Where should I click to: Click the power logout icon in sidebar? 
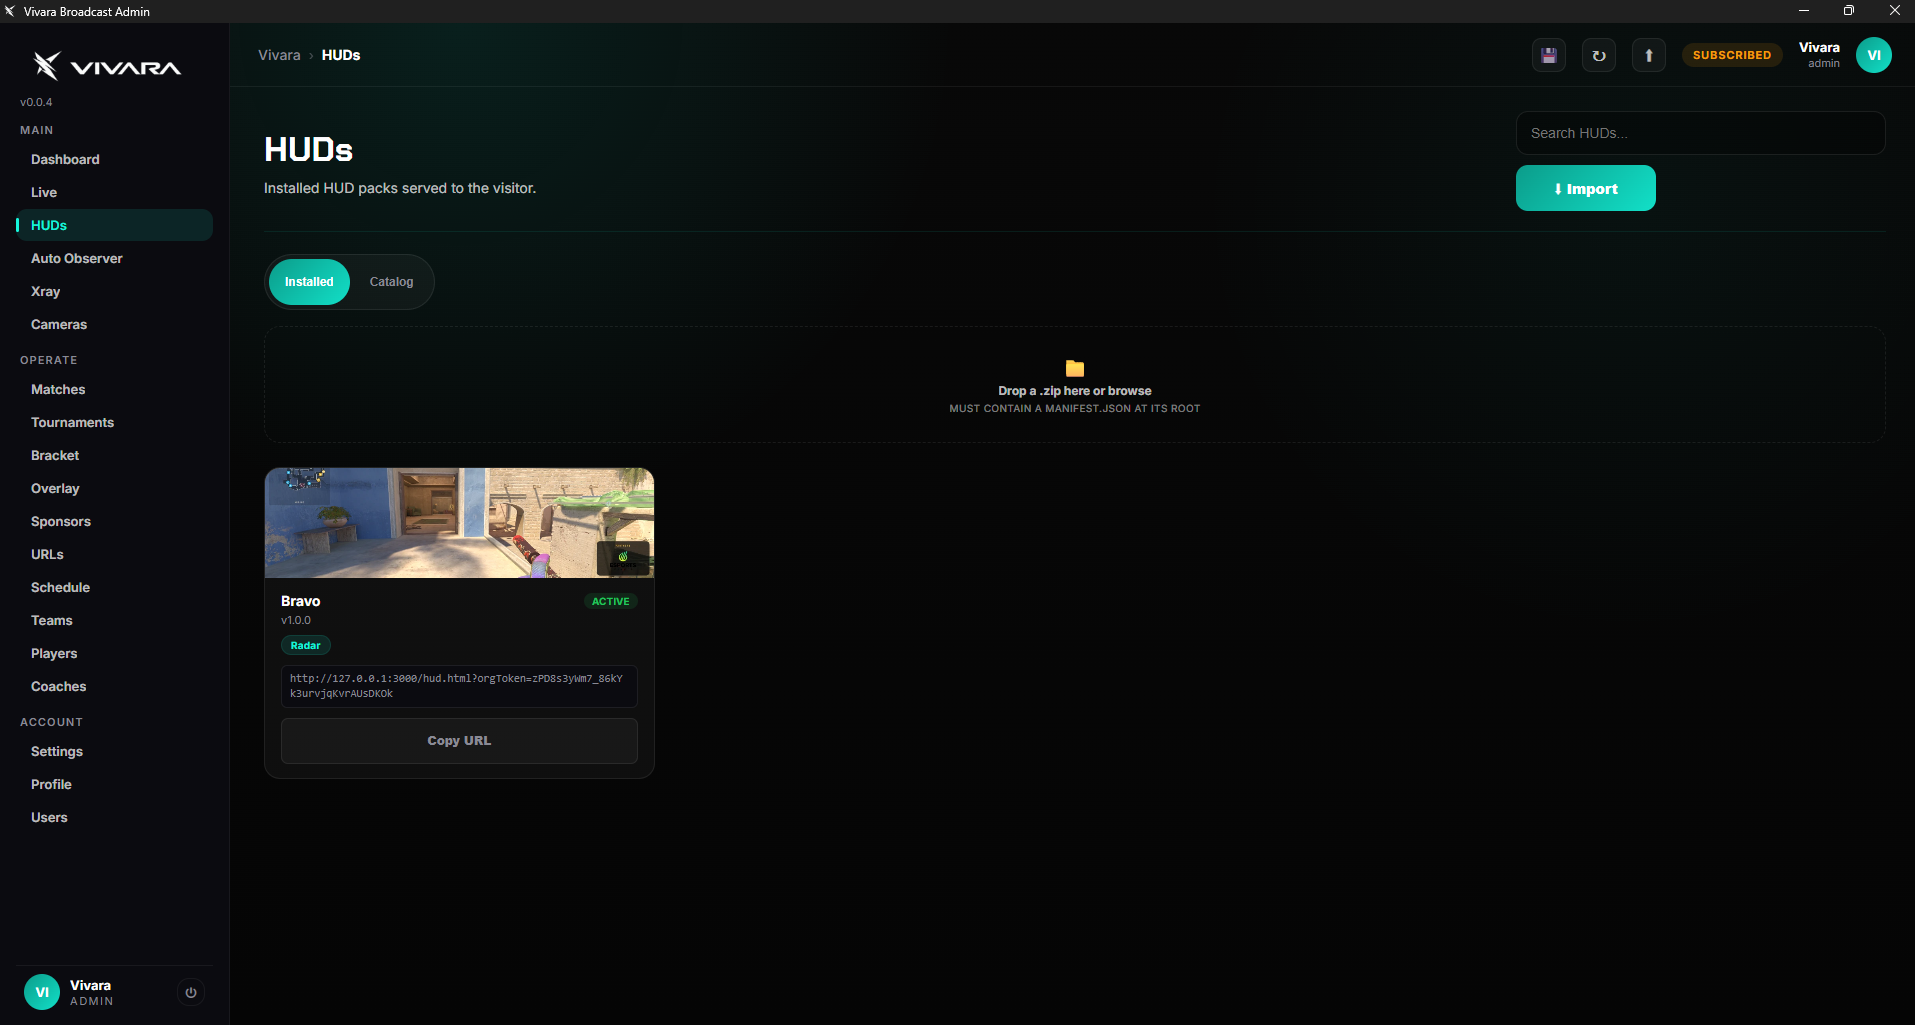(191, 992)
